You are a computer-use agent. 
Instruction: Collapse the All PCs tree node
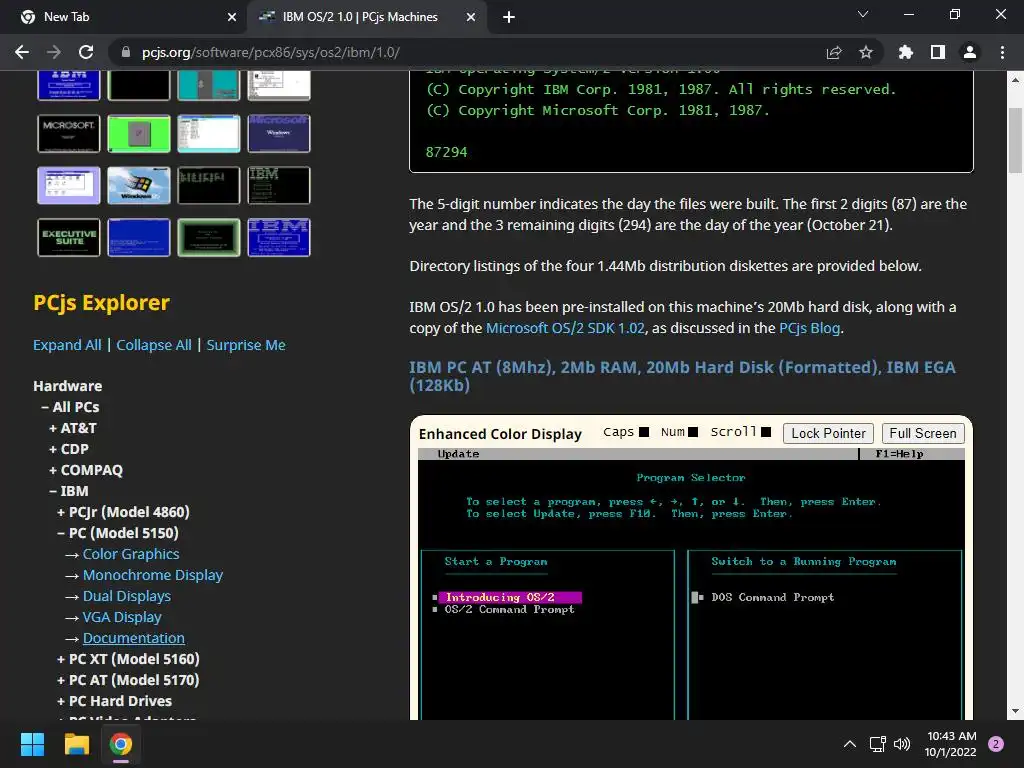[x=70, y=407]
